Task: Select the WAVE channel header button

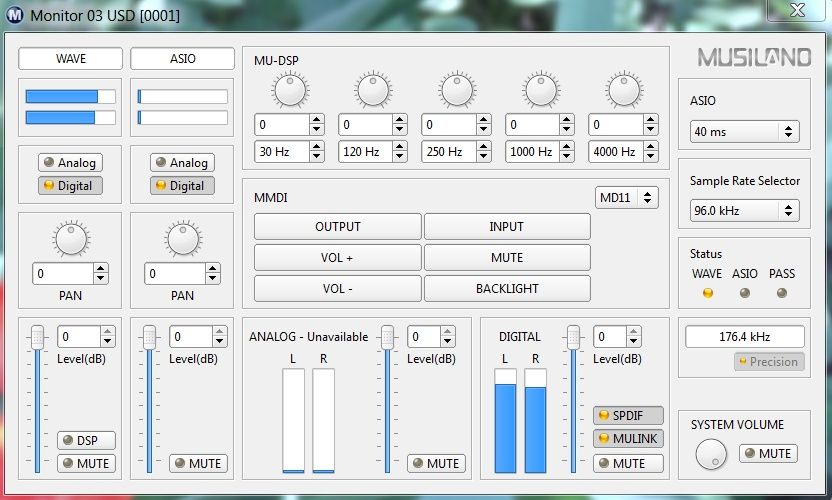Action: pos(71,58)
